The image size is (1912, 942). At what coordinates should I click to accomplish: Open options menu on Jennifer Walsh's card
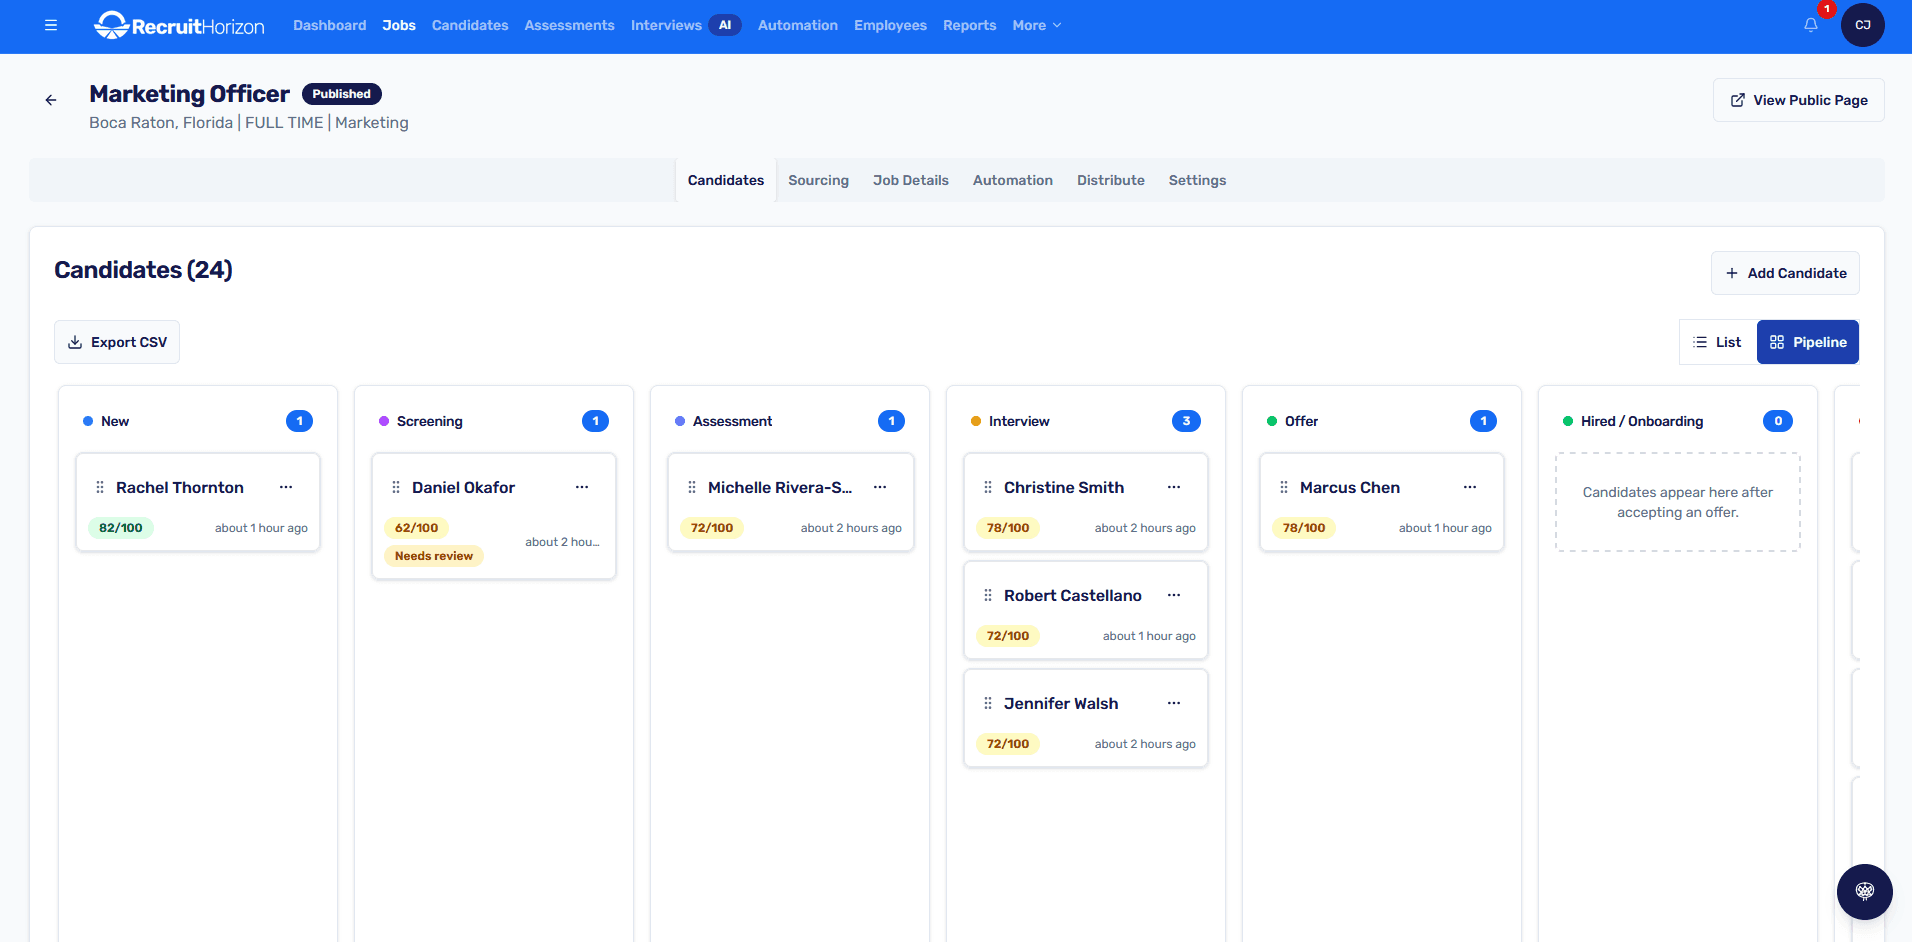coord(1173,703)
